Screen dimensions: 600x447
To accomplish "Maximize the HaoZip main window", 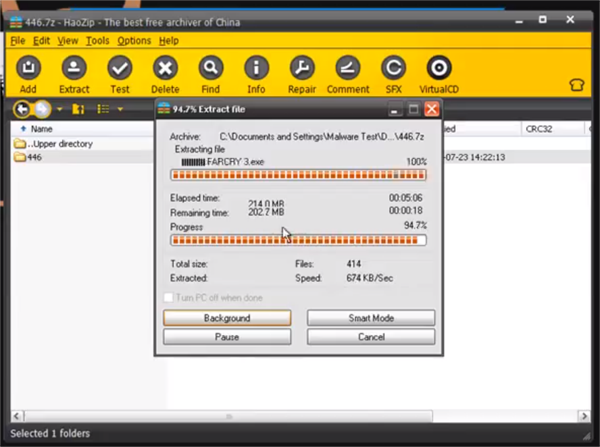I will click(x=543, y=20).
